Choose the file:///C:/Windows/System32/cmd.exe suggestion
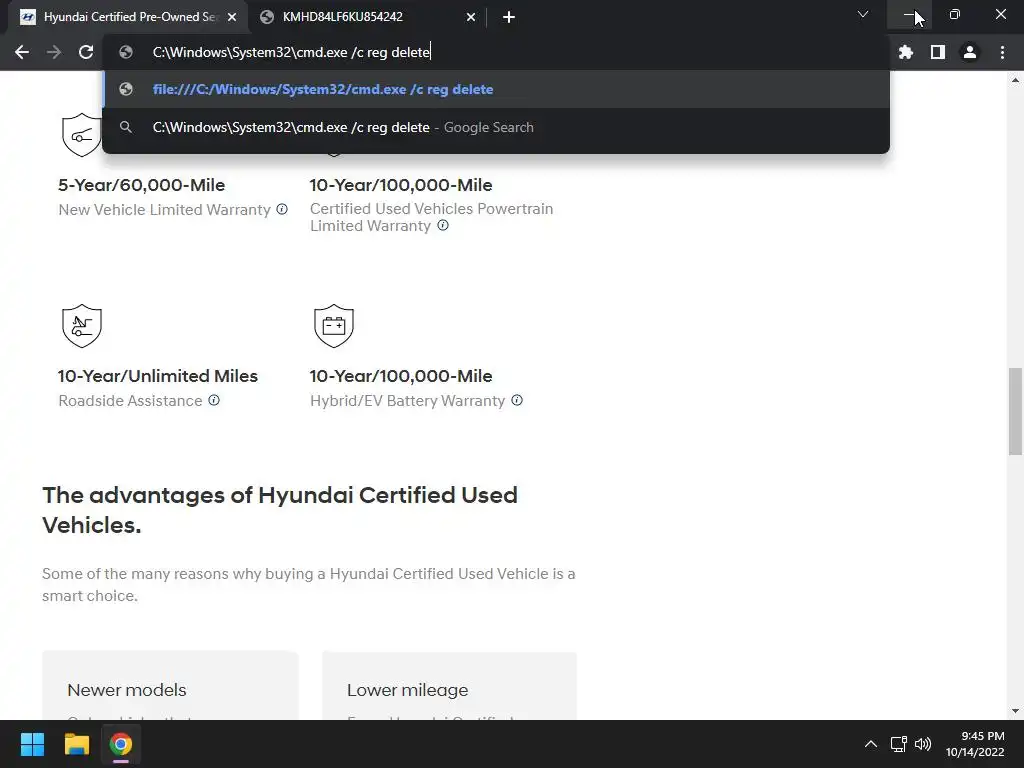Image resolution: width=1024 pixels, height=768 pixels. pos(322,89)
